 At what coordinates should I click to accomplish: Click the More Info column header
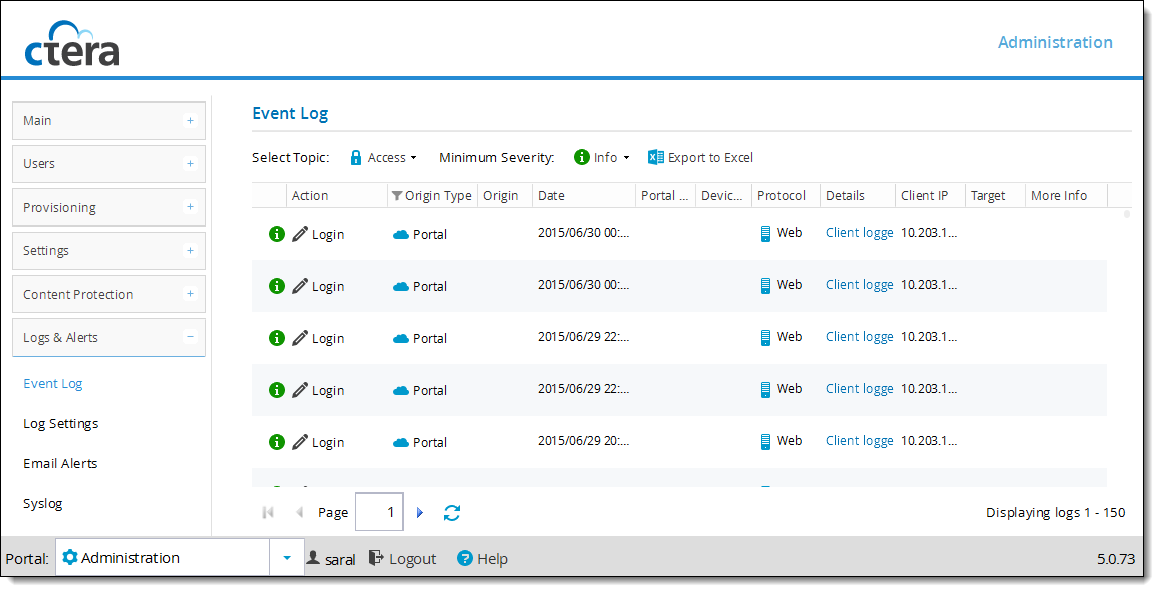pyautogui.click(x=1067, y=196)
